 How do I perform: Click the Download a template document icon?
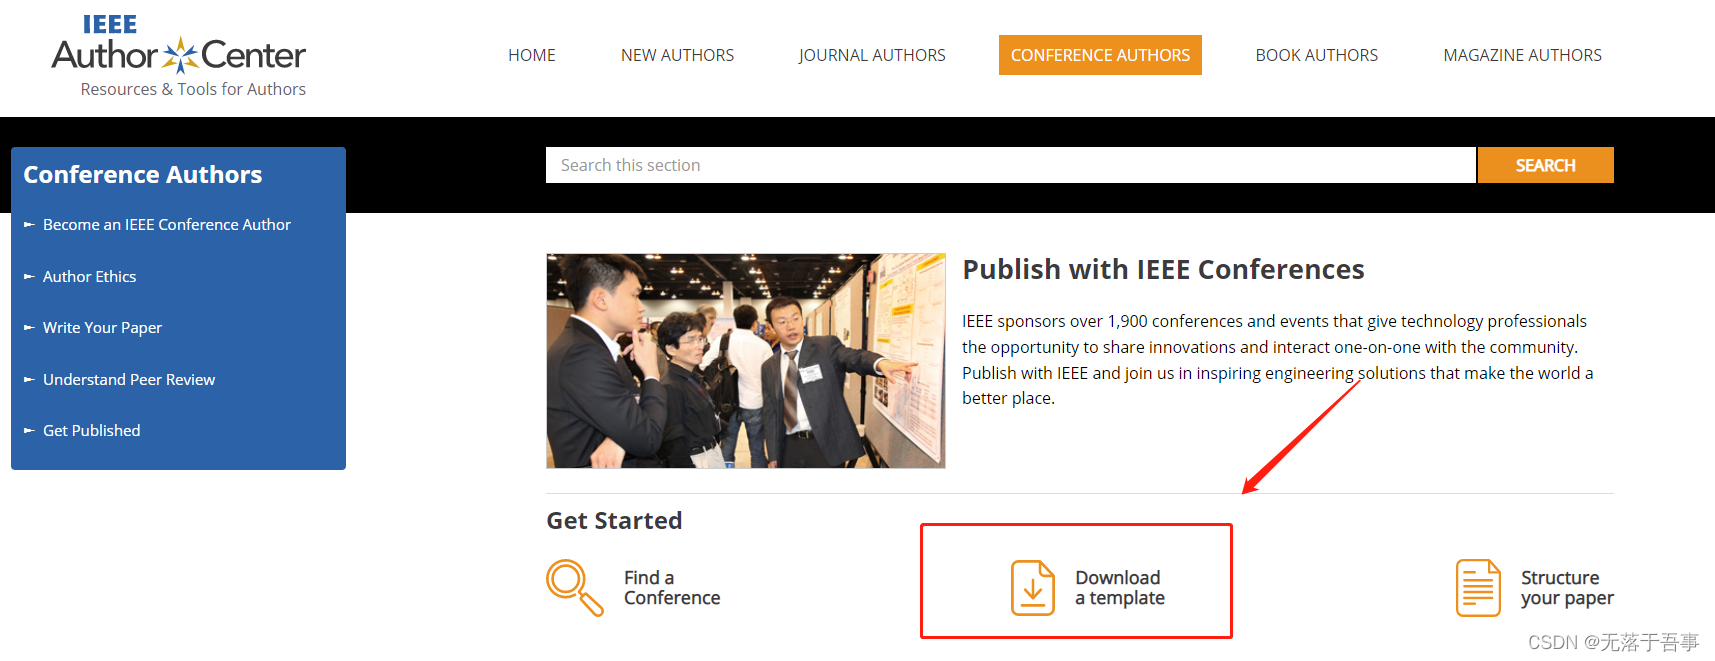[x=1033, y=588]
